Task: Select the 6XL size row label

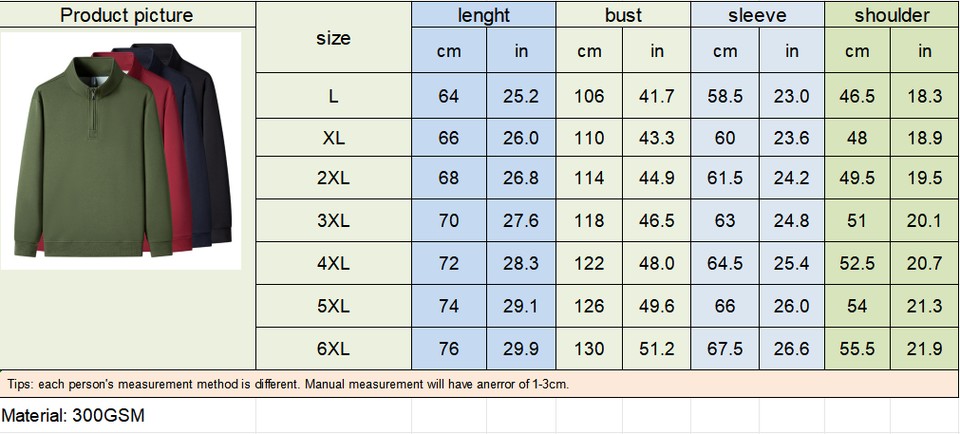Action: (x=333, y=349)
